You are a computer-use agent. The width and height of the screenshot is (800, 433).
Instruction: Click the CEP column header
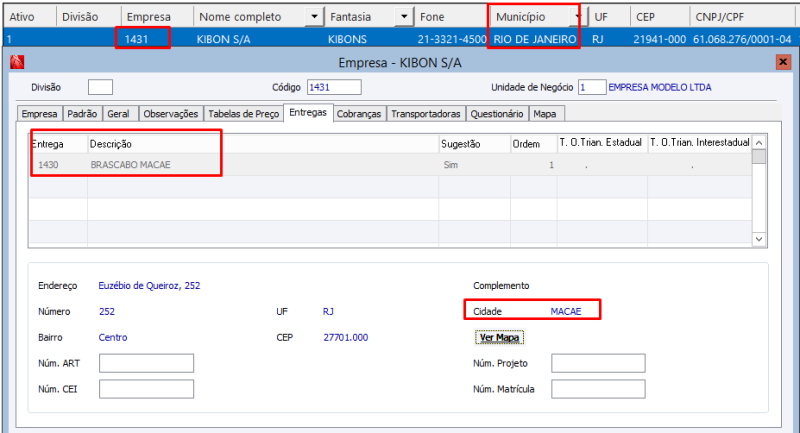click(660, 17)
